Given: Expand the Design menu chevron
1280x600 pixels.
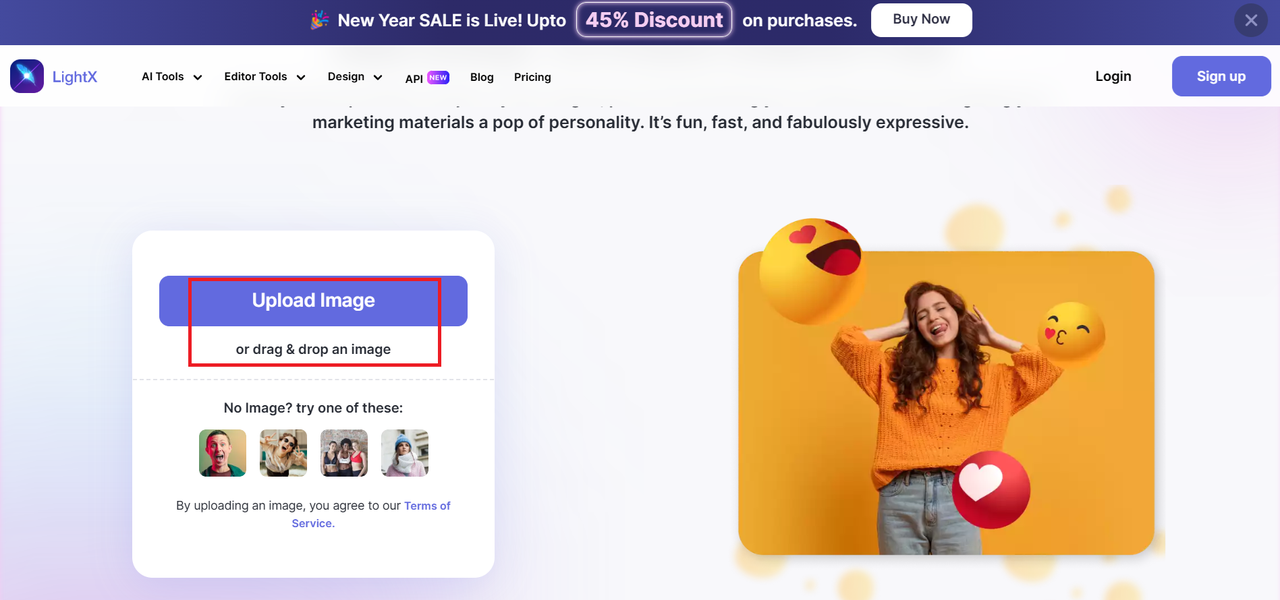Looking at the screenshot, I should pos(377,77).
